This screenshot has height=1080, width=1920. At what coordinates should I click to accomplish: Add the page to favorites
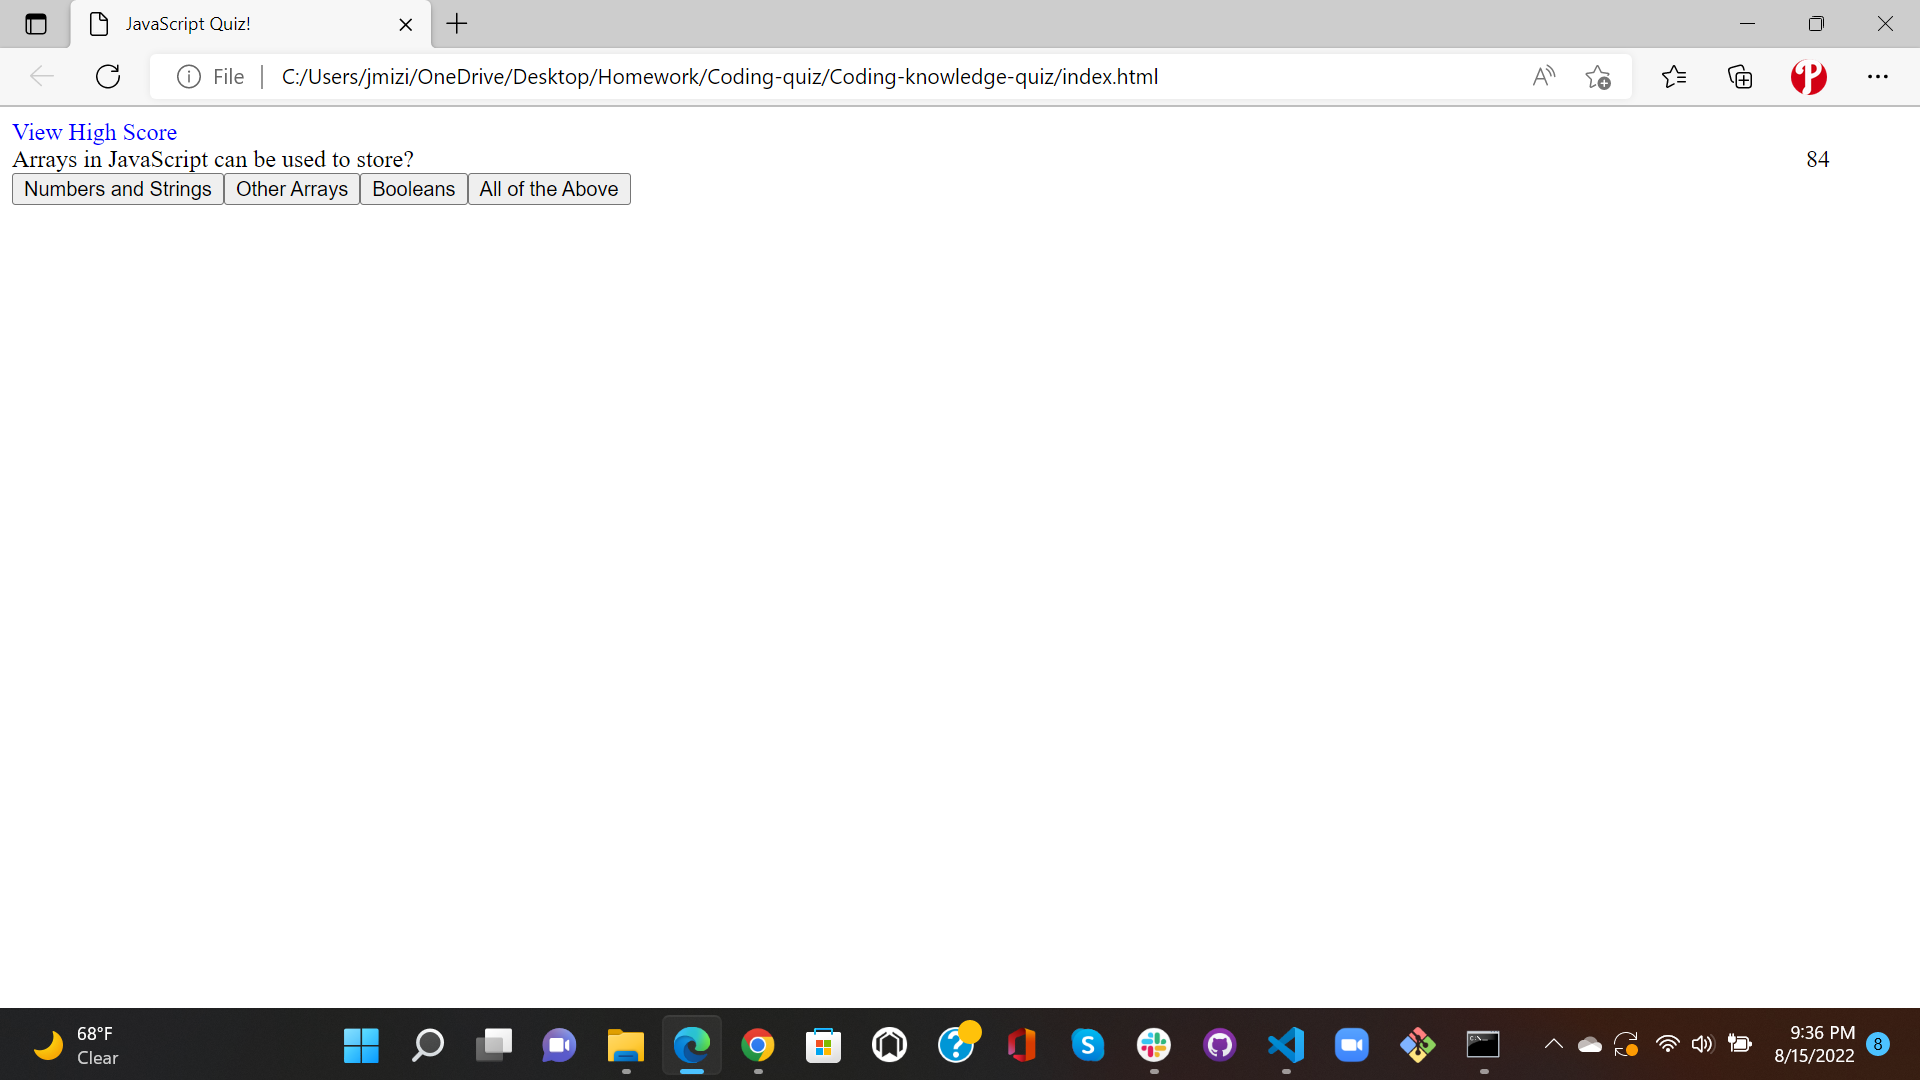(x=1597, y=76)
